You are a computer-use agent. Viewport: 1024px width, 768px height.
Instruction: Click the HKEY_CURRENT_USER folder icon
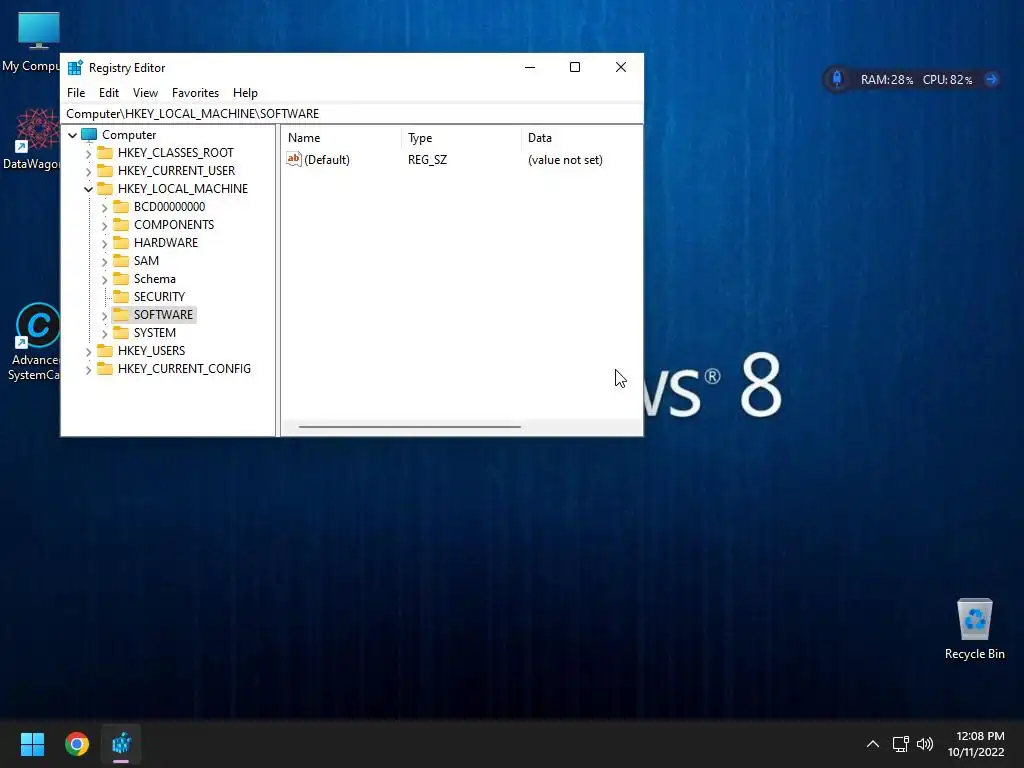click(104, 170)
